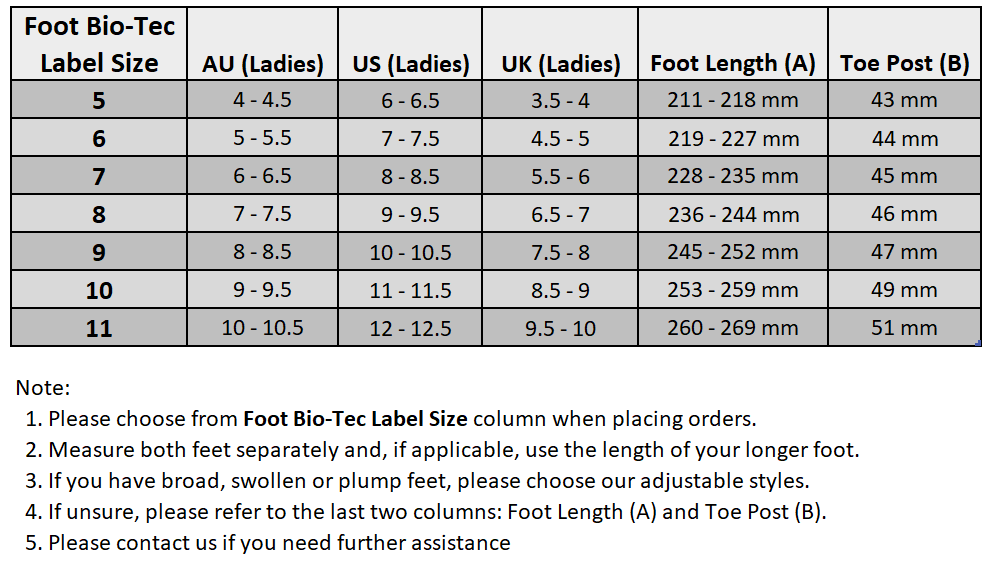Click label size 5 row cell
Viewport: 990px width, 568px height.
pos(98,101)
